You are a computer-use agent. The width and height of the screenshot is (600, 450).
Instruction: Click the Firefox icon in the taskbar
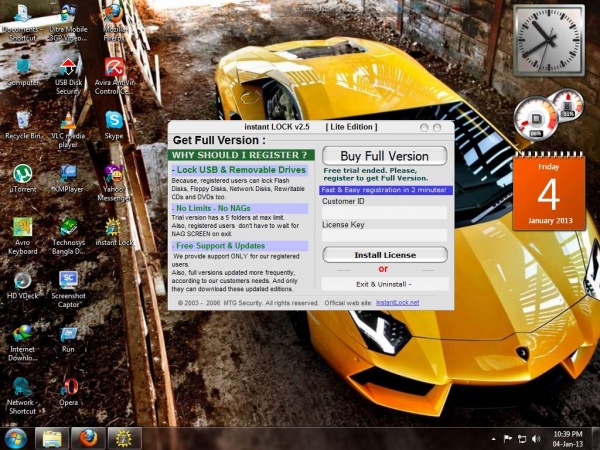[x=88, y=438]
